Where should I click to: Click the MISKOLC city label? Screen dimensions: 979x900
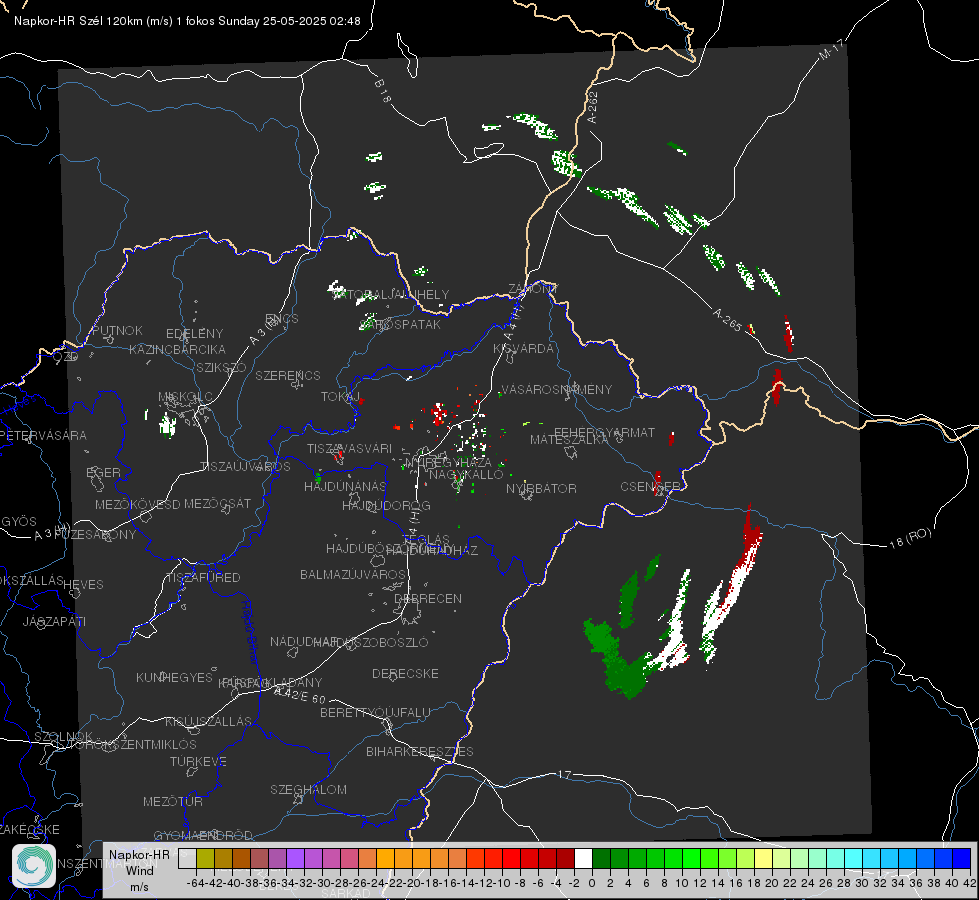tap(185, 397)
